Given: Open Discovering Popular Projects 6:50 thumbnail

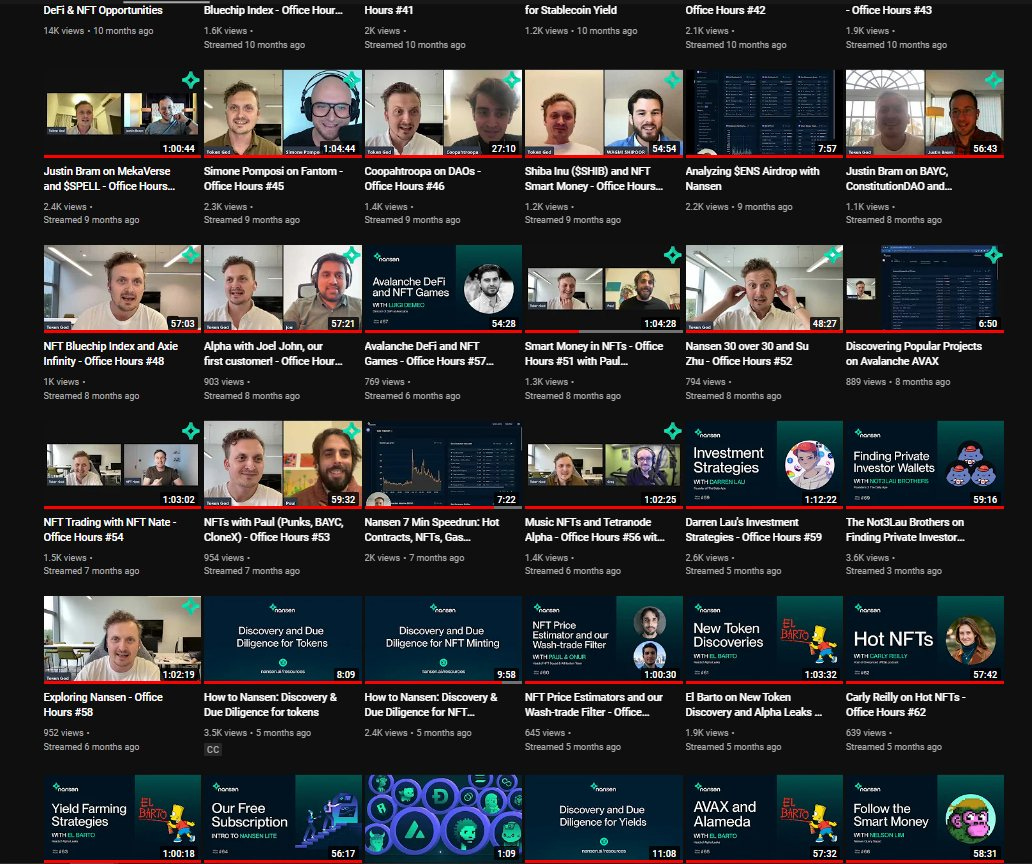Looking at the screenshot, I should 925,288.
